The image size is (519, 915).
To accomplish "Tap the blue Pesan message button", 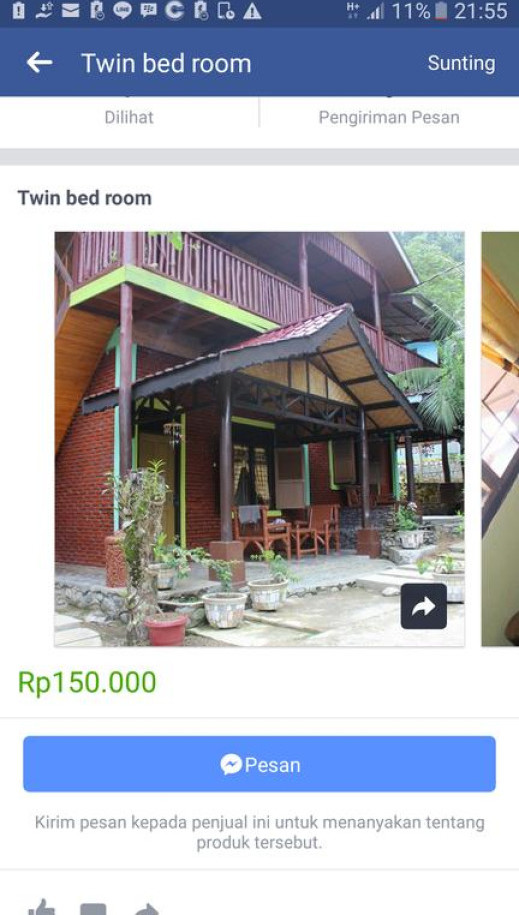I will tap(260, 764).
